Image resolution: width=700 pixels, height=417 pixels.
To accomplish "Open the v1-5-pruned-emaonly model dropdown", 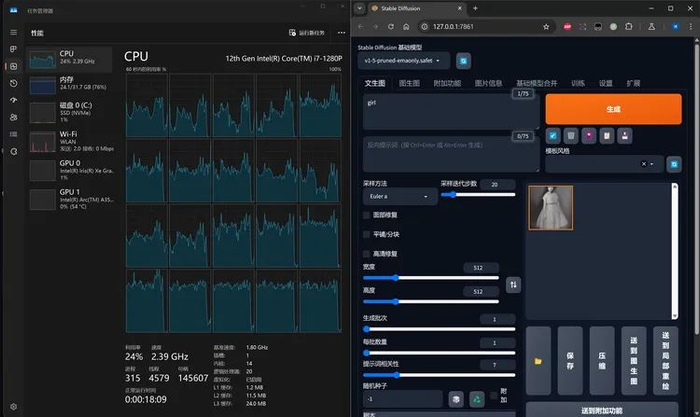I will click(x=402, y=62).
